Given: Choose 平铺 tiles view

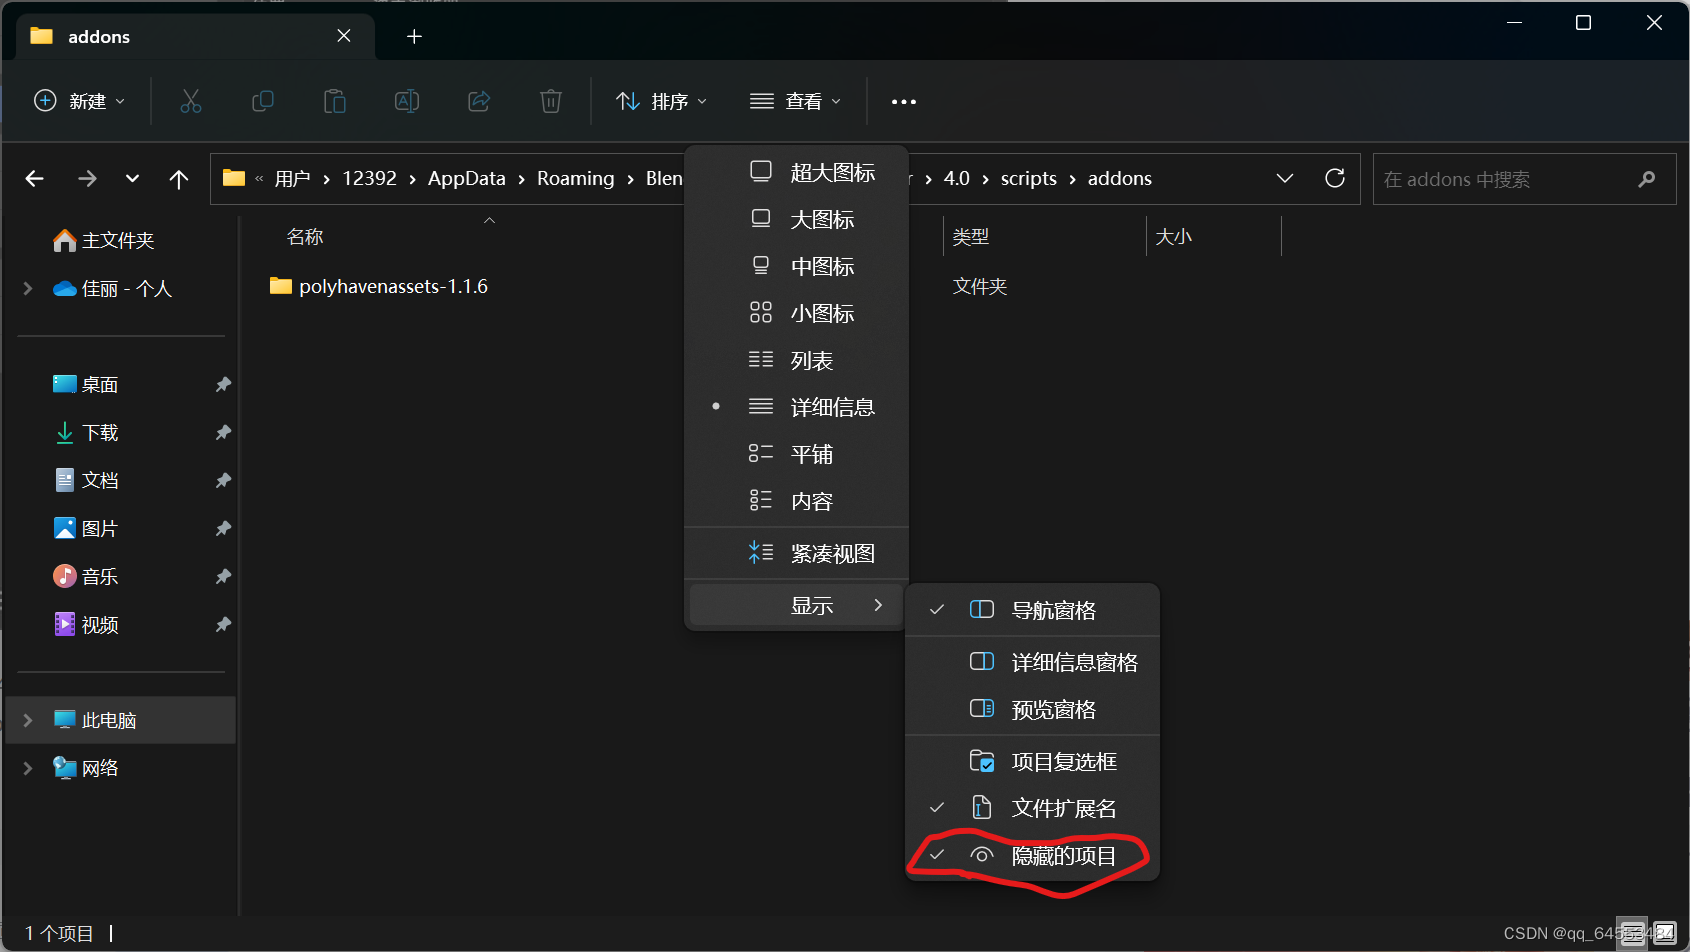Looking at the screenshot, I should point(797,454).
